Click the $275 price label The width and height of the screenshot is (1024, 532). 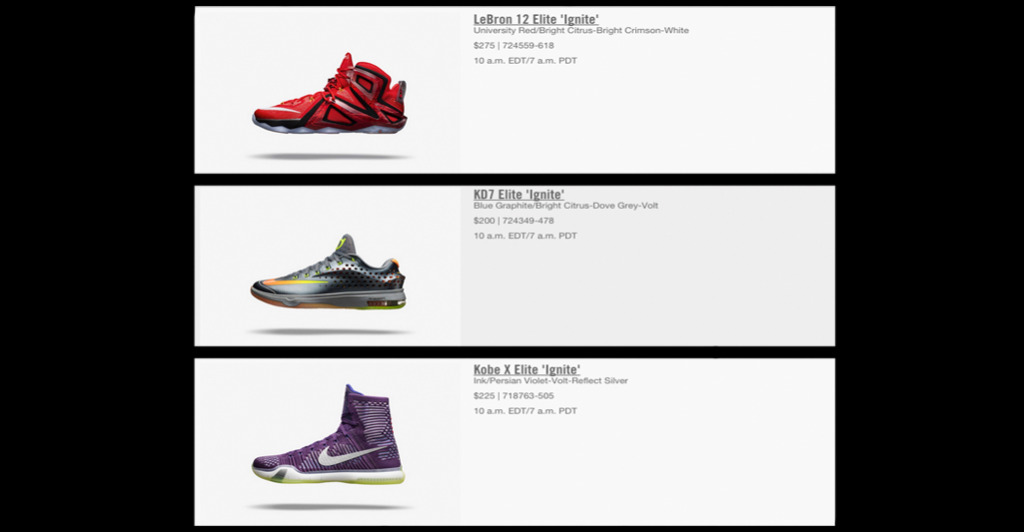[484, 46]
